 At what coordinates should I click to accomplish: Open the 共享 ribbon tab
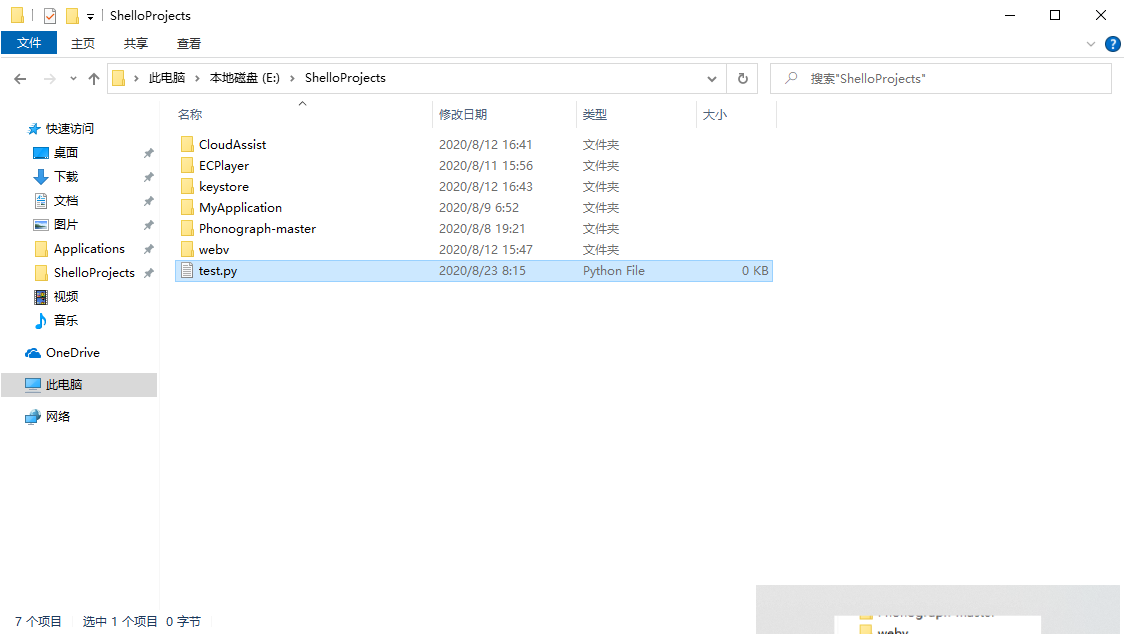click(x=136, y=44)
